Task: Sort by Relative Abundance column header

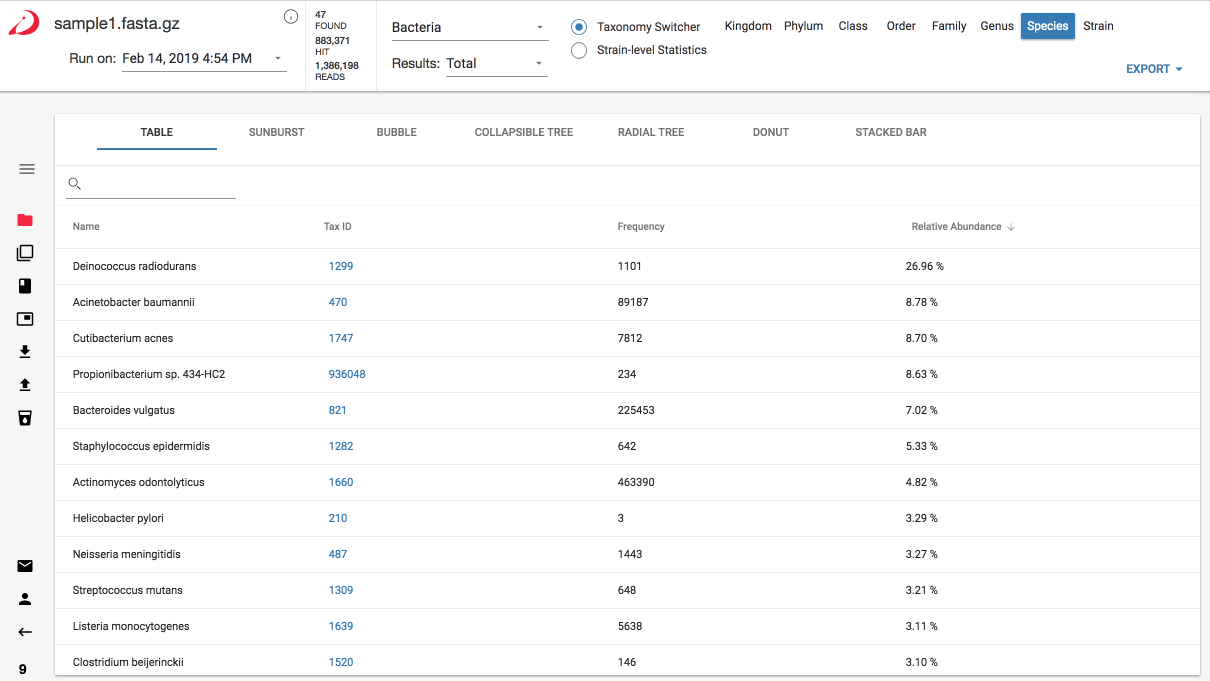Action: (956, 227)
